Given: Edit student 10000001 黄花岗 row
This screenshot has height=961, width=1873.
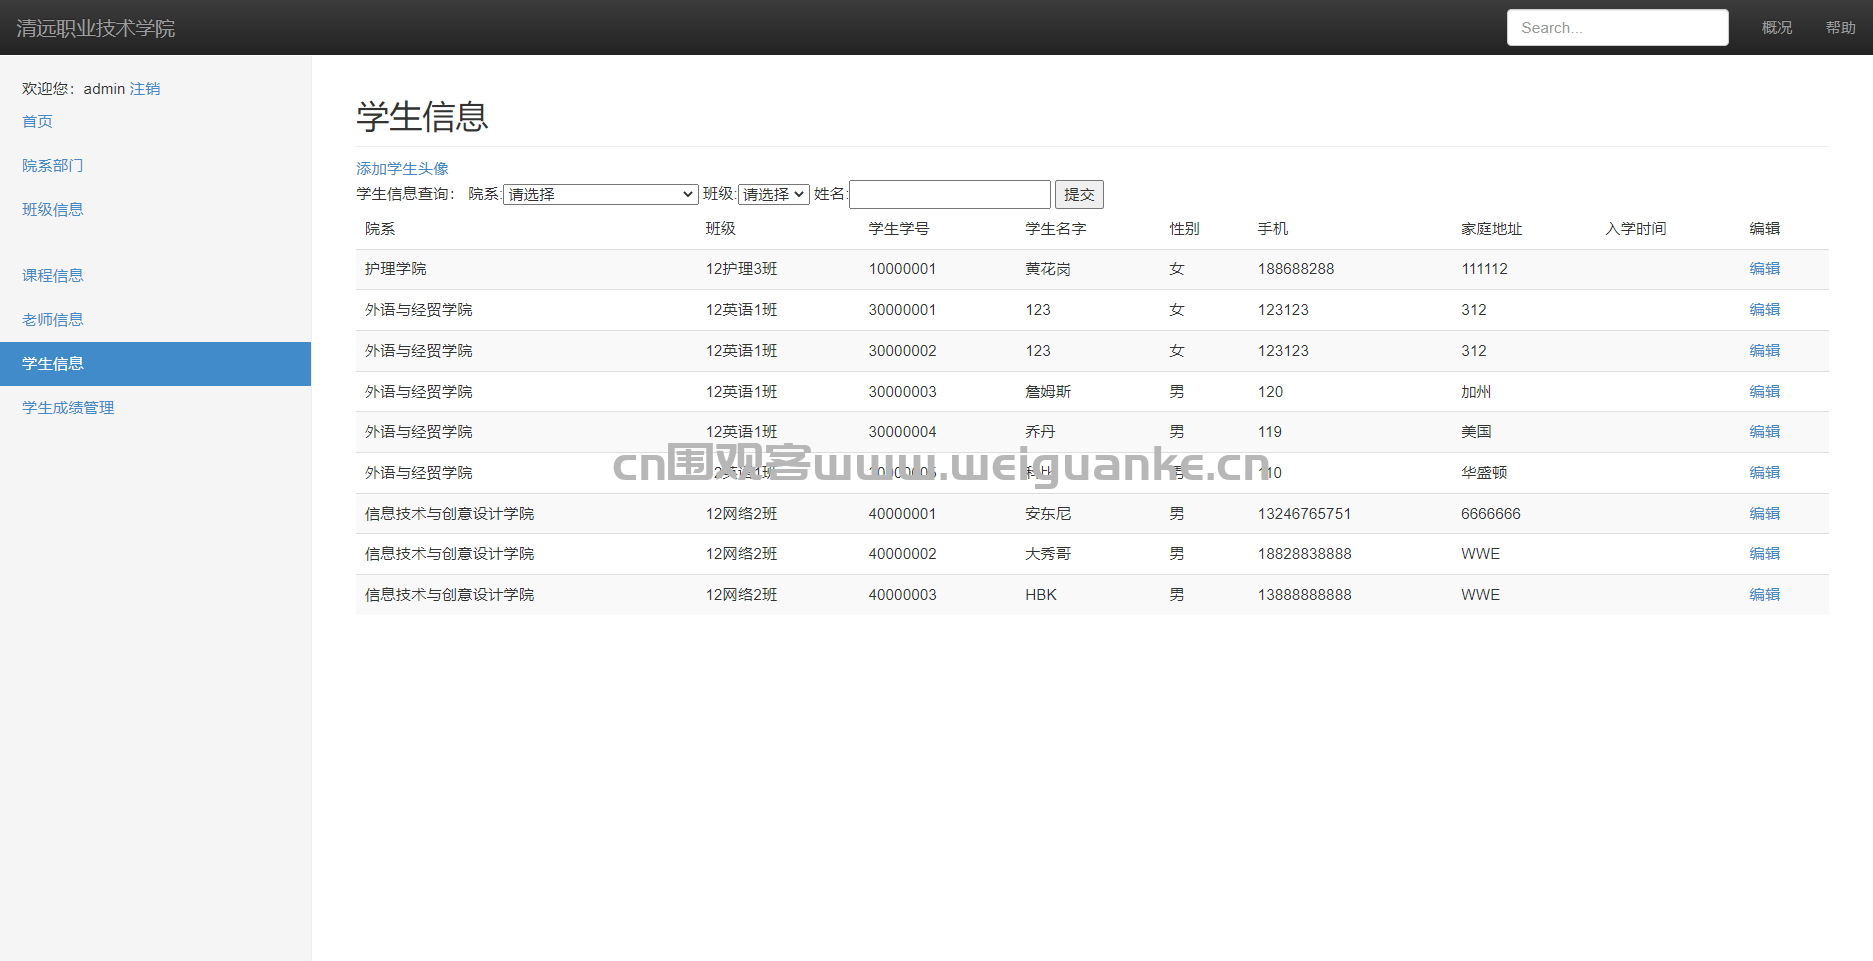Looking at the screenshot, I should [1764, 268].
